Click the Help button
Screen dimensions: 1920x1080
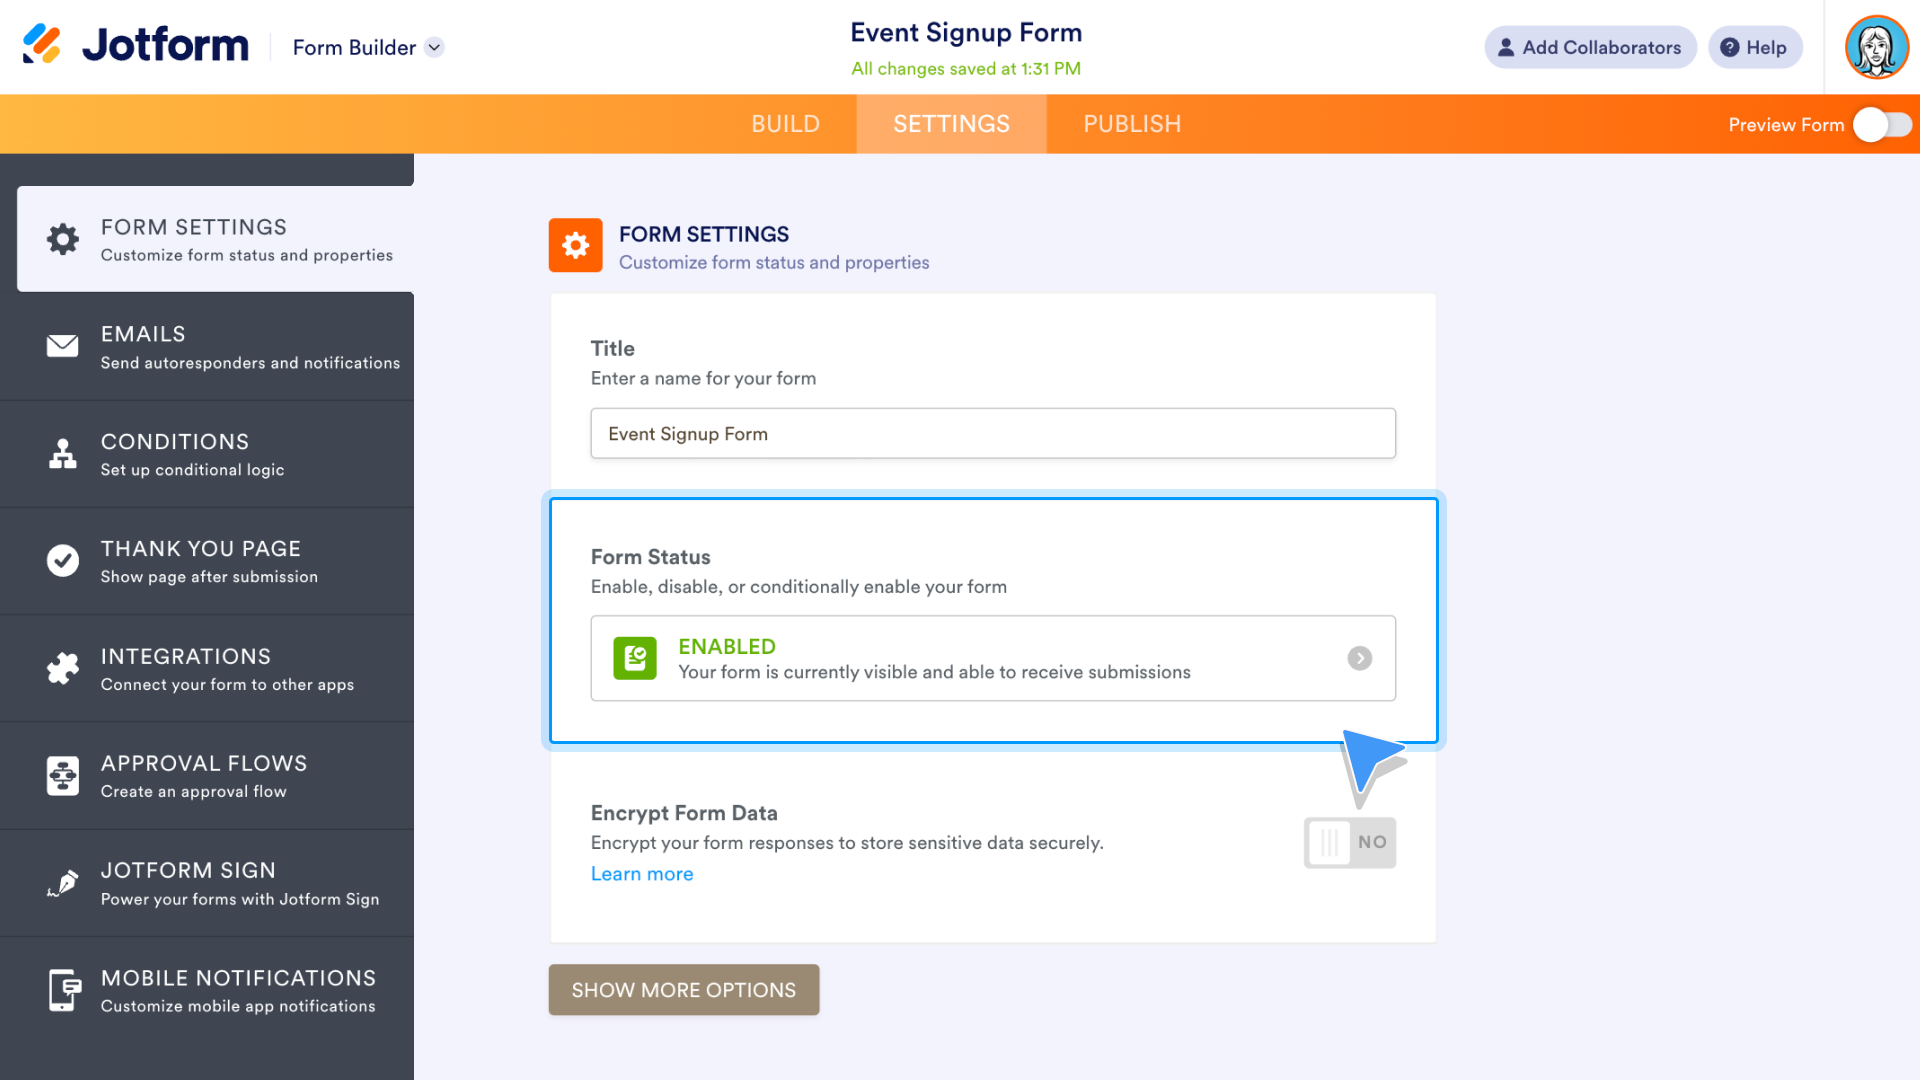coord(1753,47)
